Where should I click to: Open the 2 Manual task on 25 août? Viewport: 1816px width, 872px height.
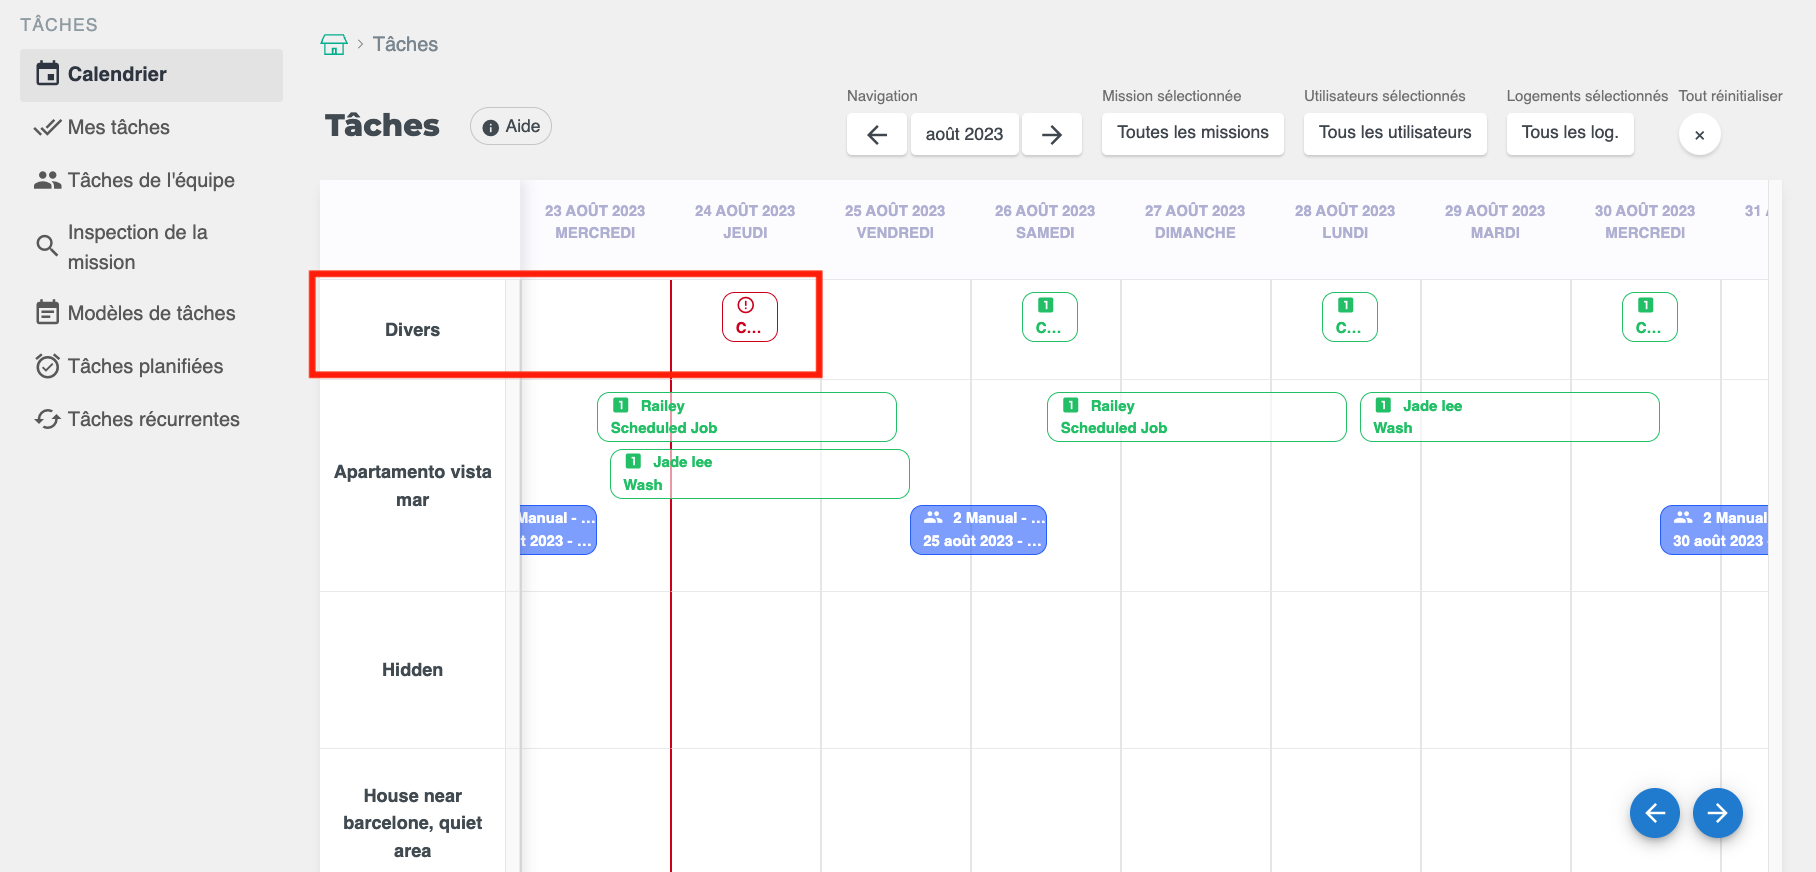click(978, 530)
